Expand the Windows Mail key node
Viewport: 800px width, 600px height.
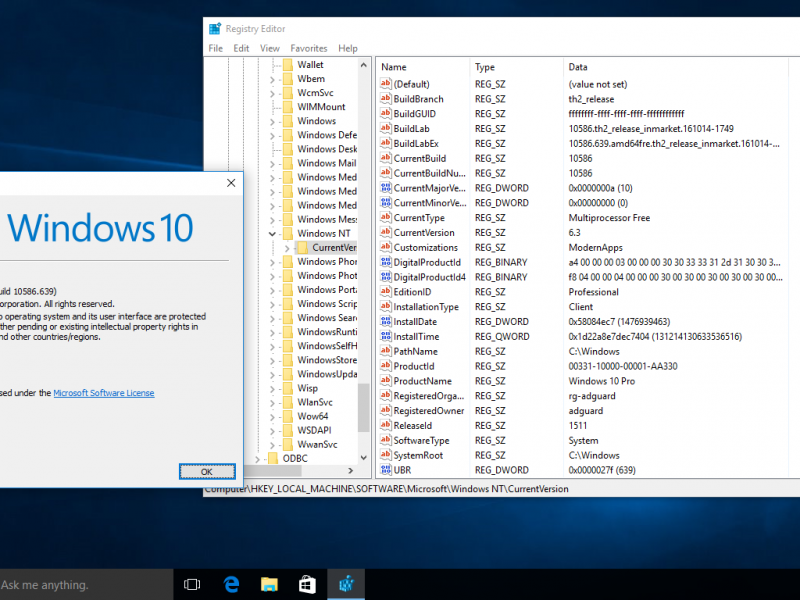pos(272,163)
